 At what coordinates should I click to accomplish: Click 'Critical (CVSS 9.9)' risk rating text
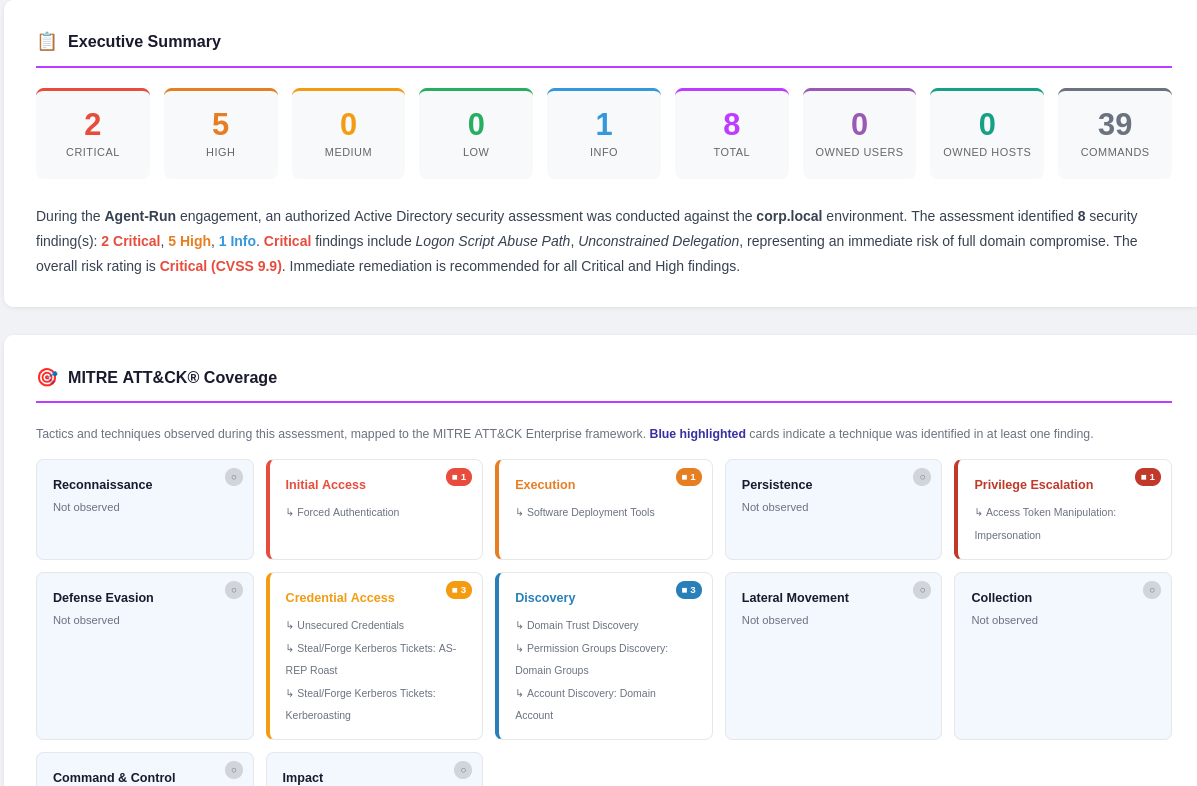221,266
